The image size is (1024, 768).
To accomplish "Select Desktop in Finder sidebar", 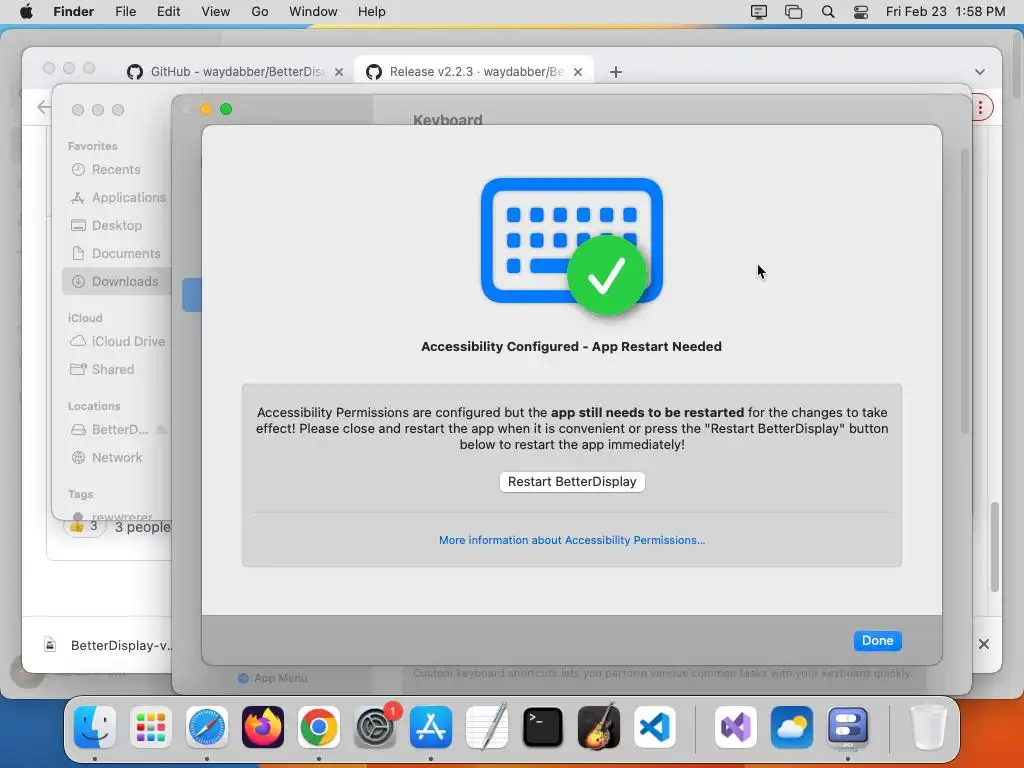I will click(x=116, y=225).
